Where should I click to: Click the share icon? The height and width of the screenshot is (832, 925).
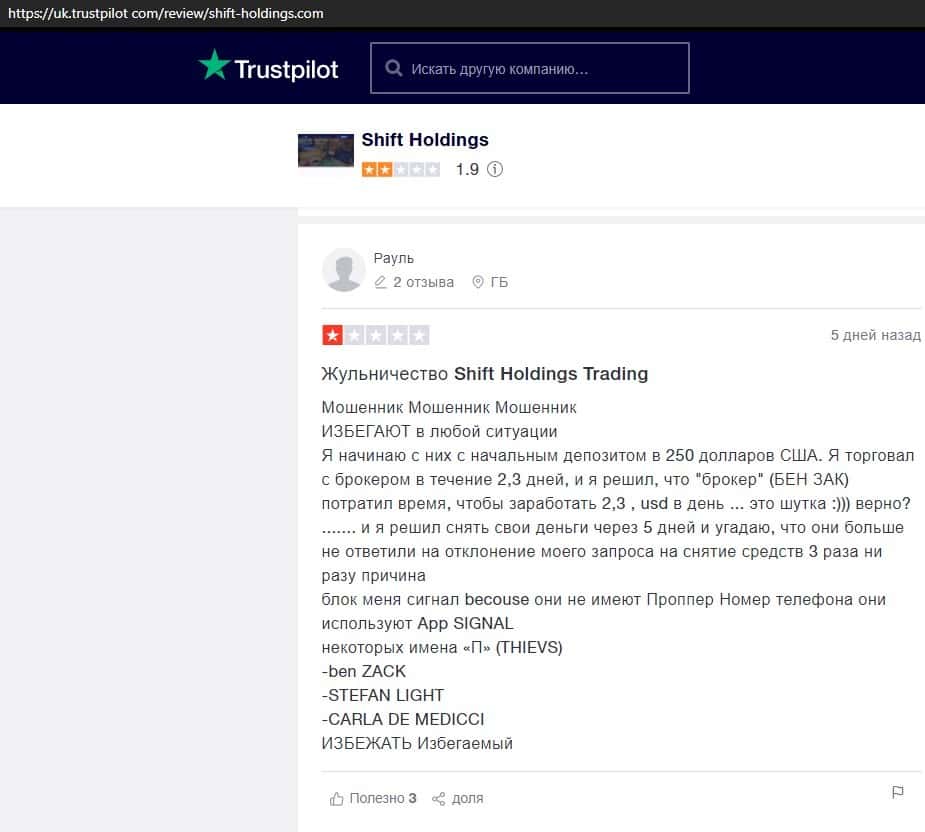[438, 799]
